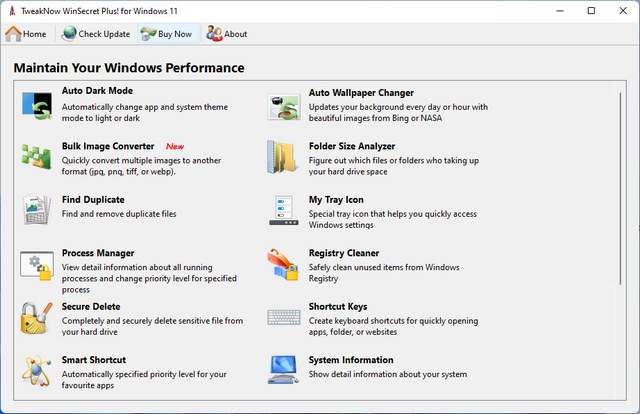Select the Find Duplicate icon
Screen dimensions: 640x414
click(37, 211)
